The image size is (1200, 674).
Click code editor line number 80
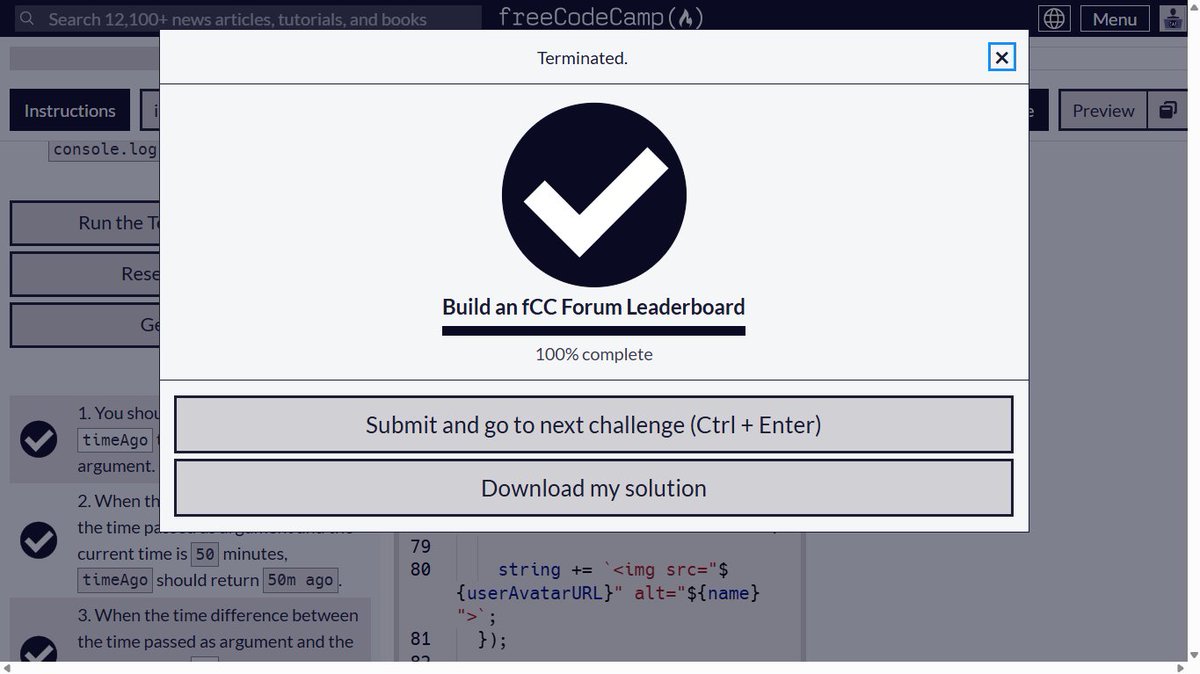(x=420, y=569)
